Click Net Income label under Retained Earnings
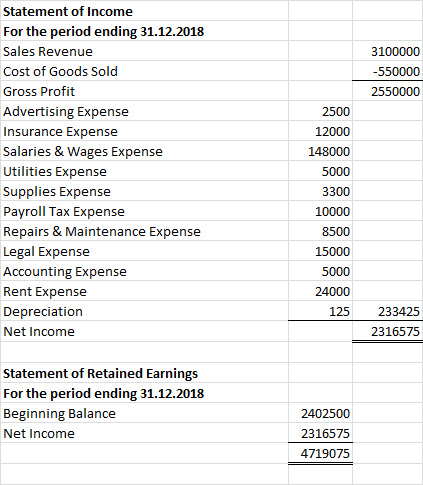The height and width of the screenshot is (485, 423). click(39, 434)
